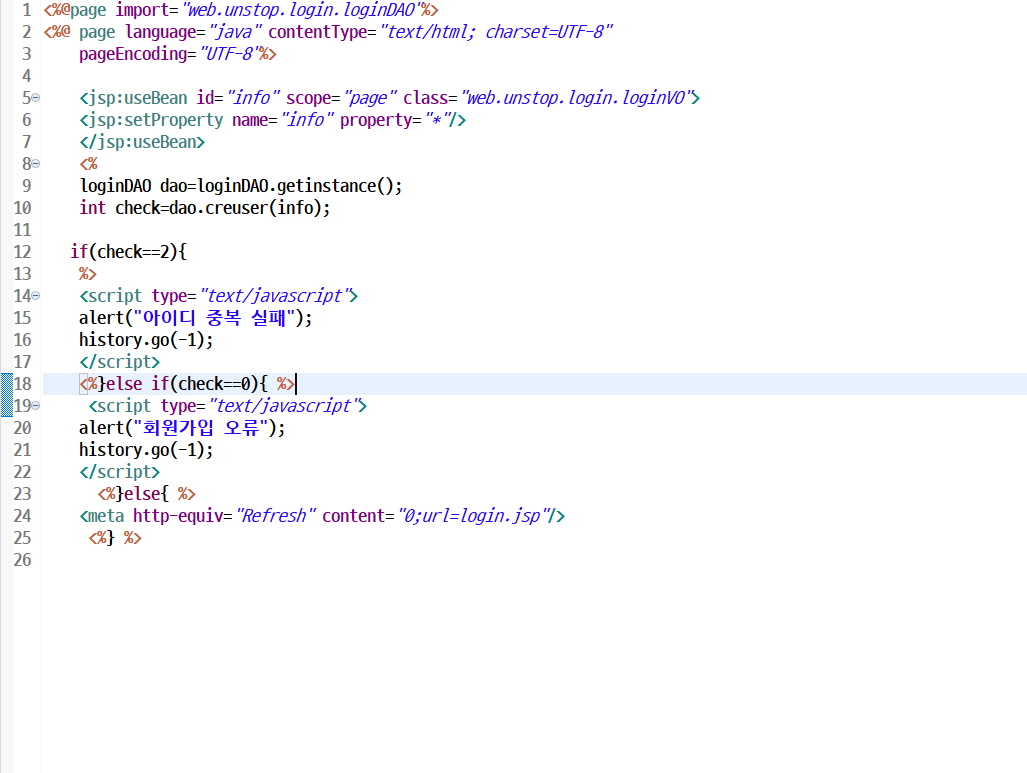The image size is (1027, 773).
Task: Click the line number 18 in the gutter
Action: [x=22, y=384]
